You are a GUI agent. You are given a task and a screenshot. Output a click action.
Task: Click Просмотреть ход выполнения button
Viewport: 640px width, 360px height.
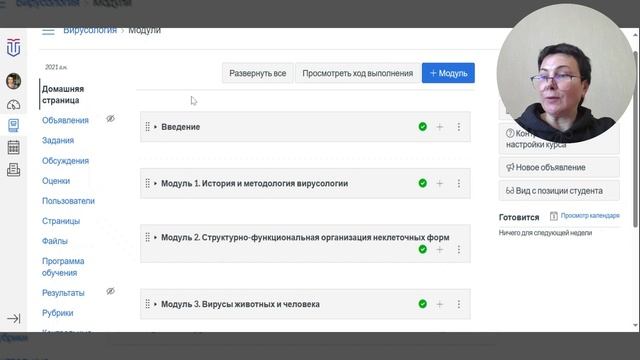pos(358,73)
